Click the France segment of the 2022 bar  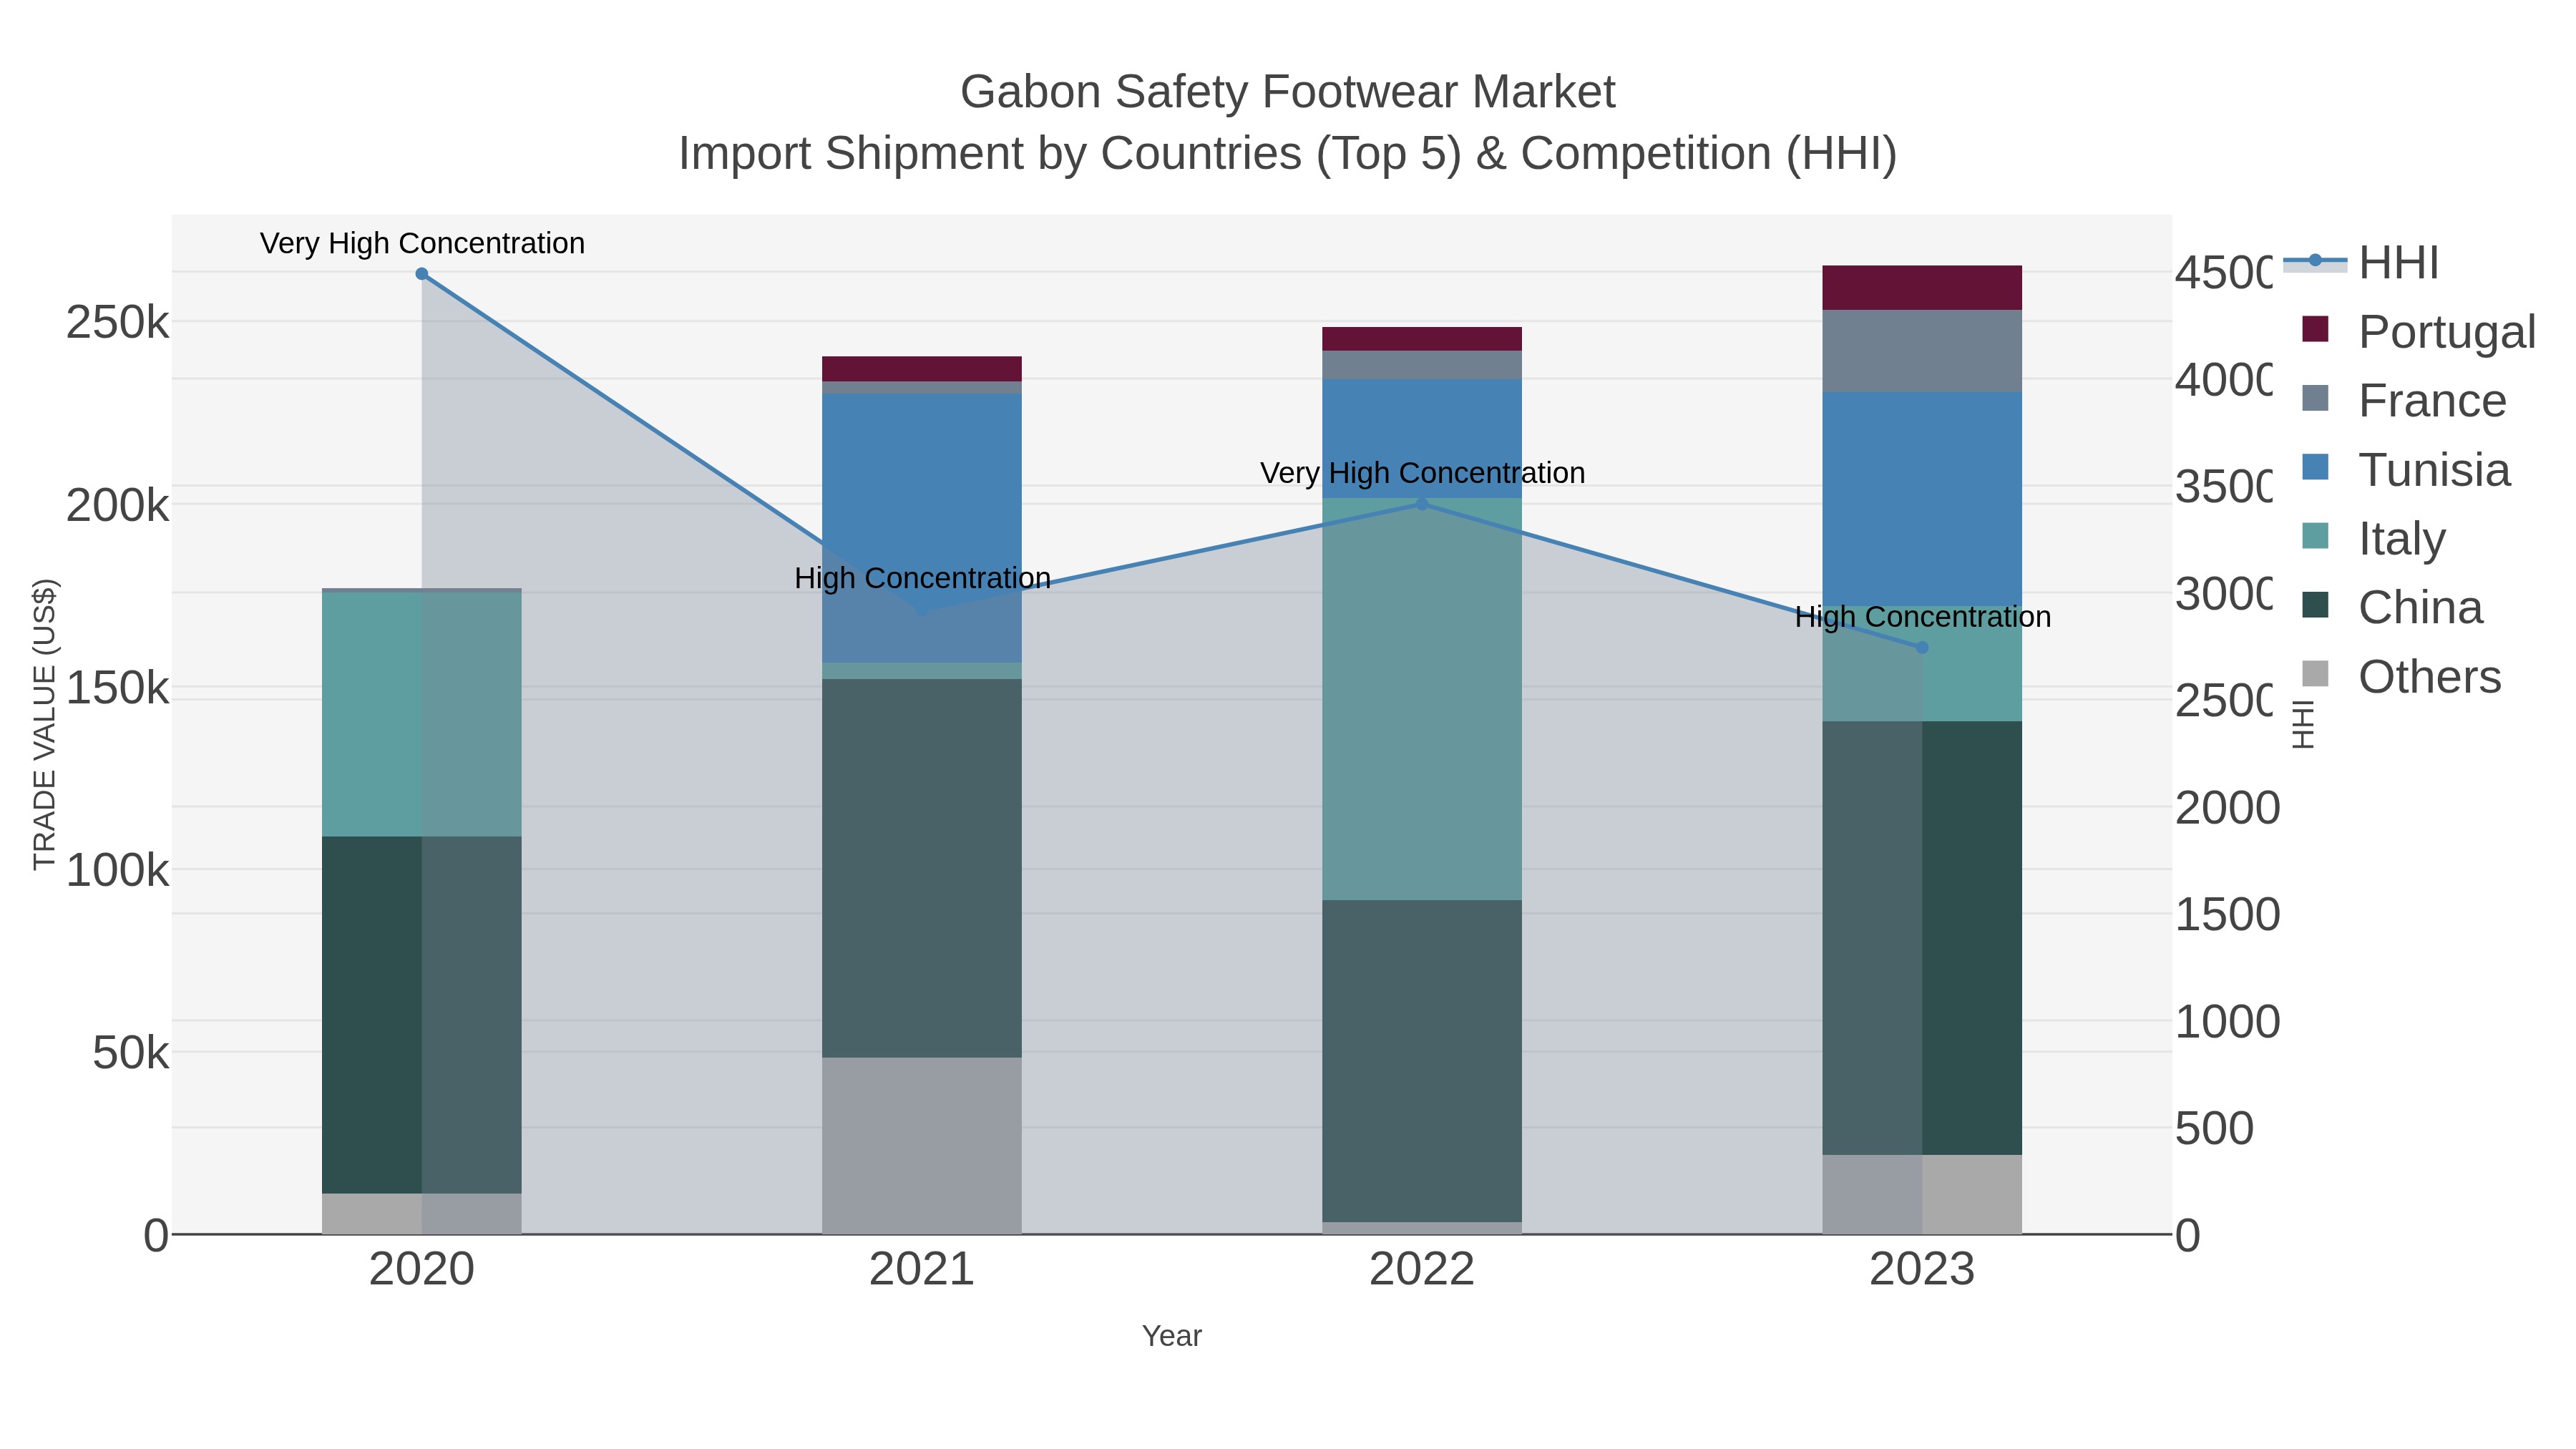pyautogui.click(x=1422, y=365)
